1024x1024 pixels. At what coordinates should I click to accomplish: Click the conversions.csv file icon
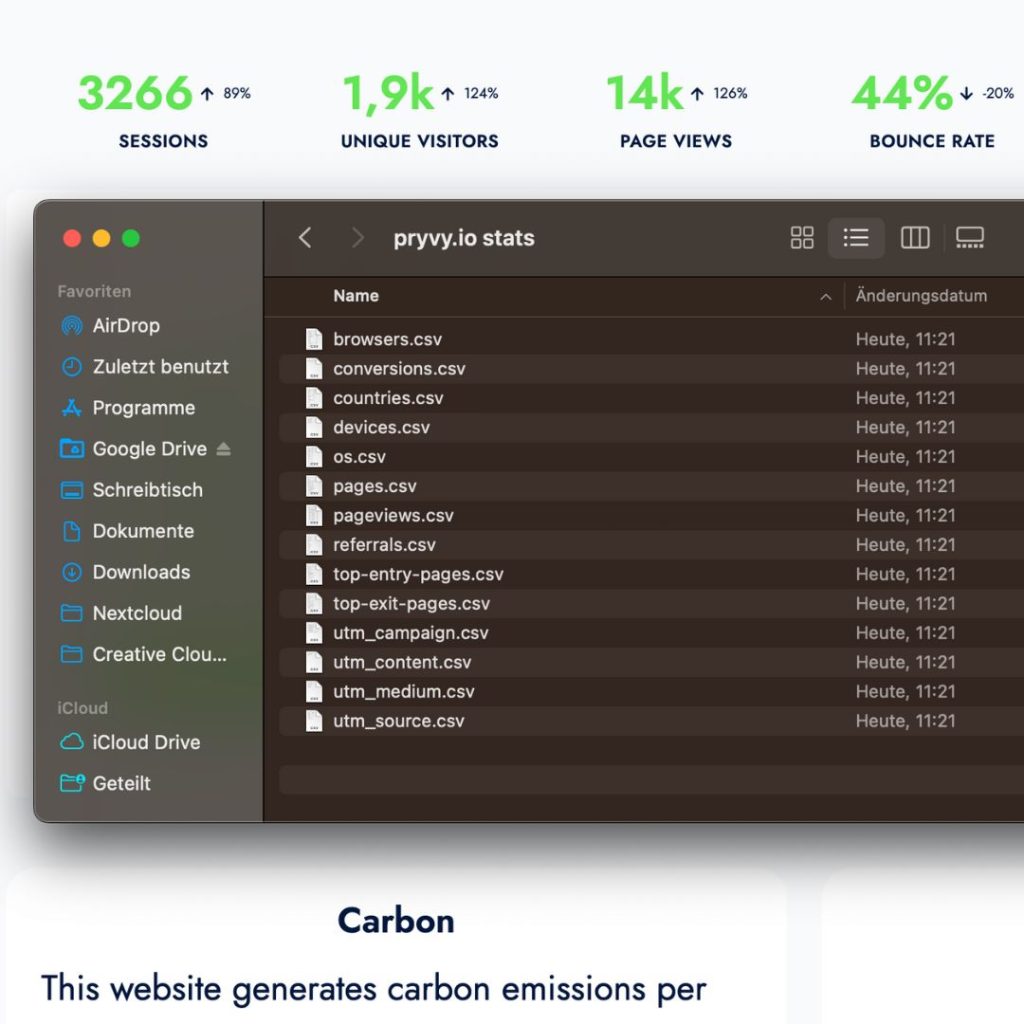coord(314,368)
